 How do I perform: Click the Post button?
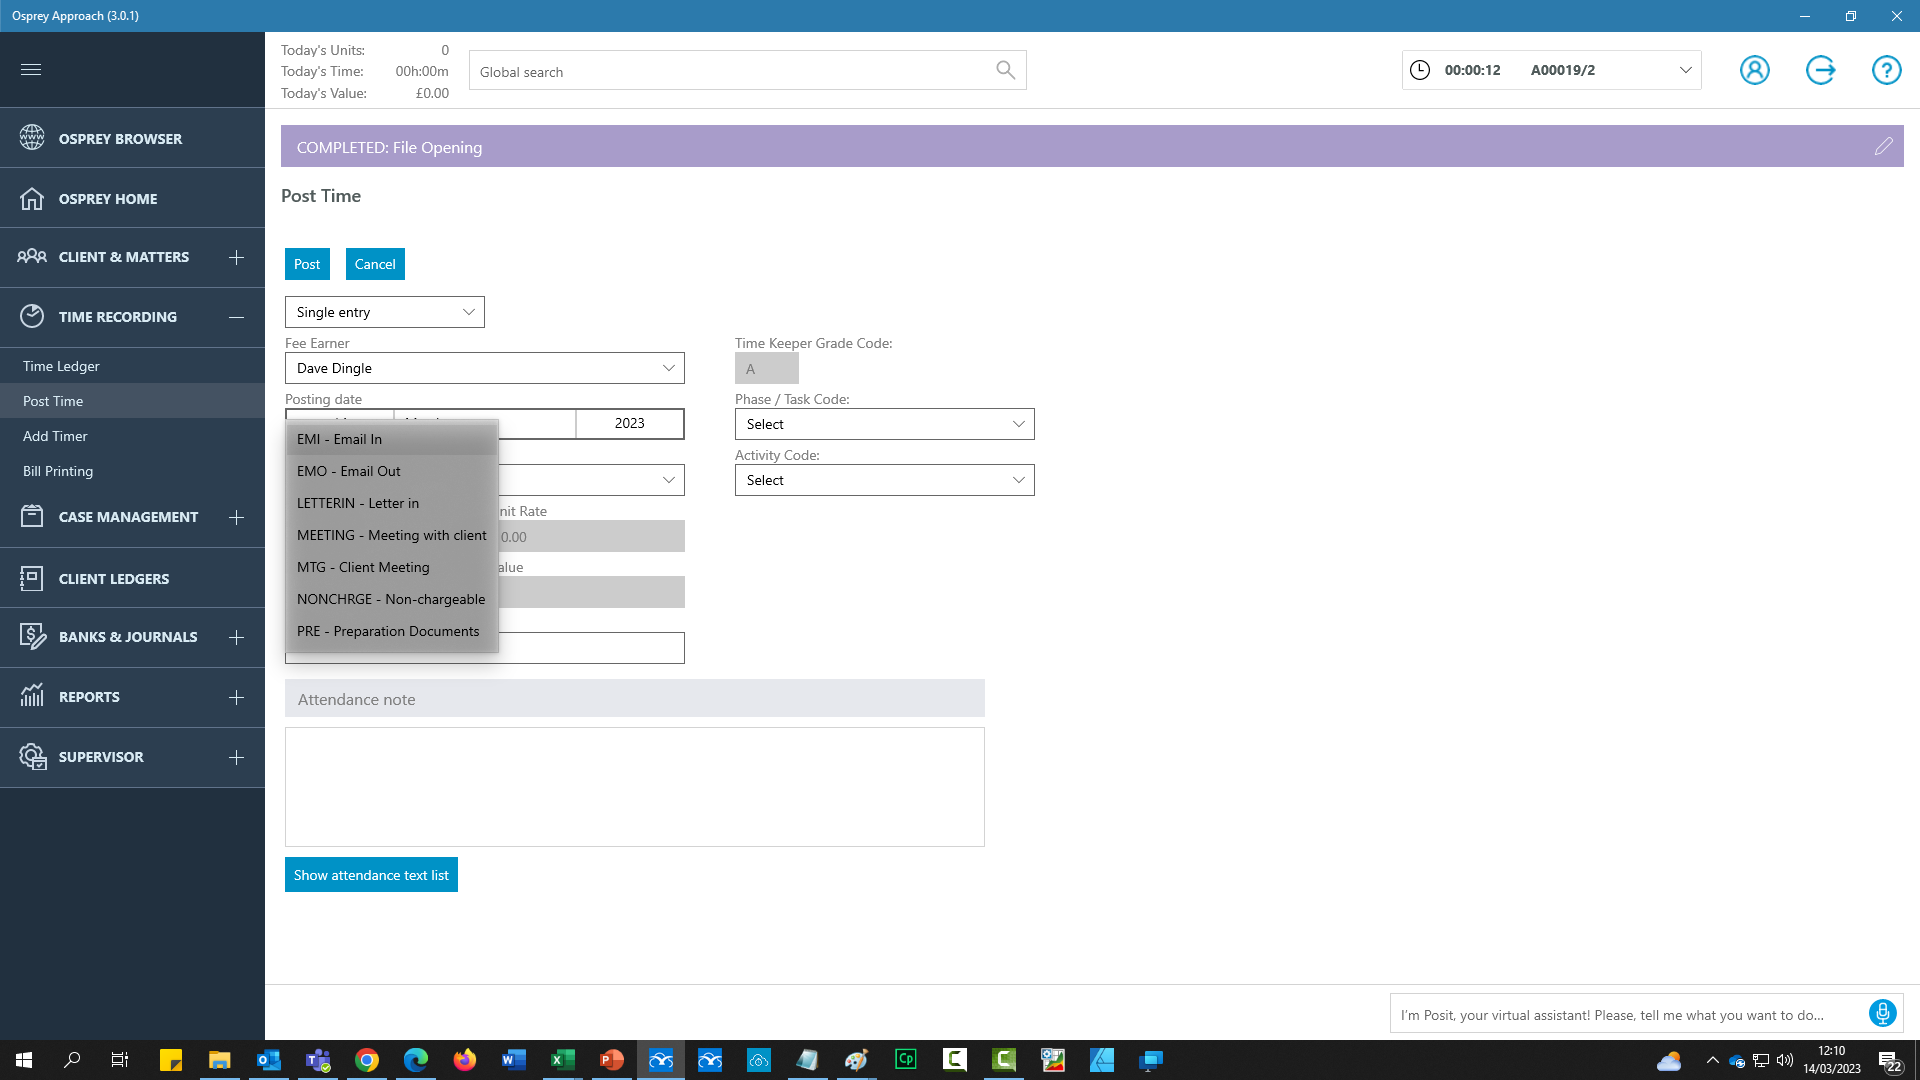307,264
